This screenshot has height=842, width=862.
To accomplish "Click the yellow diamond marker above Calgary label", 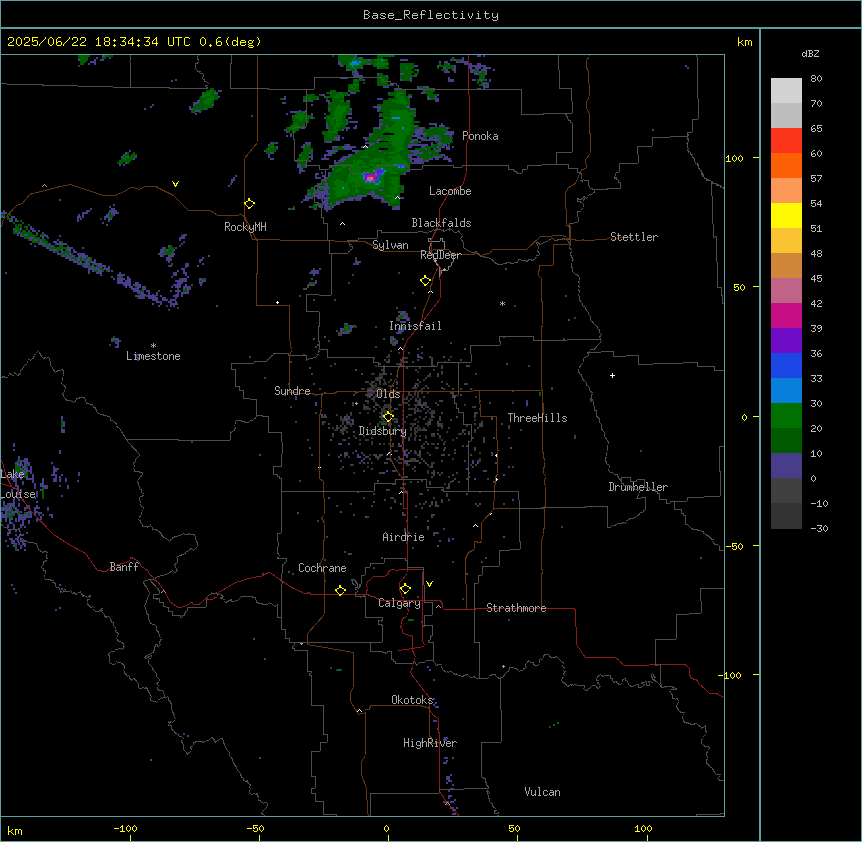I will [405, 589].
